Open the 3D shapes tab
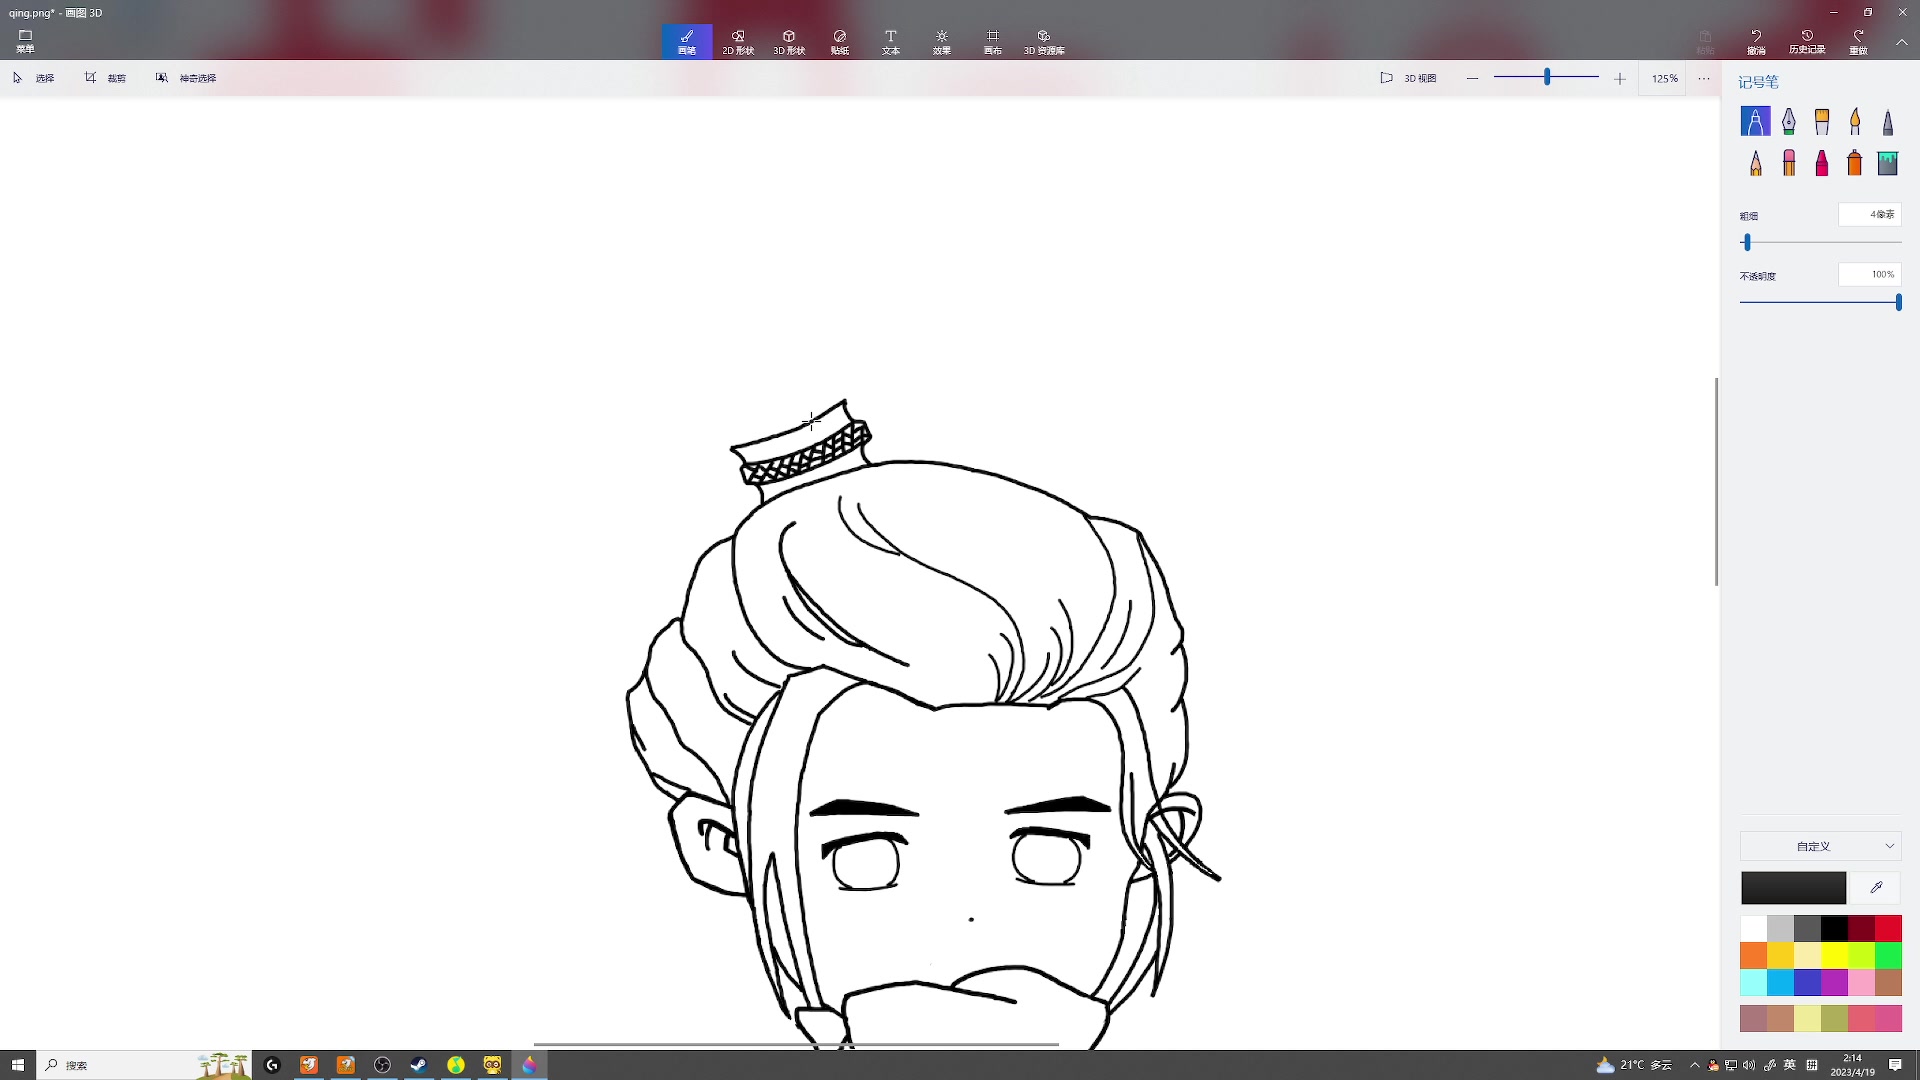This screenshot has width=1920, height=1080. coord(788,42)
